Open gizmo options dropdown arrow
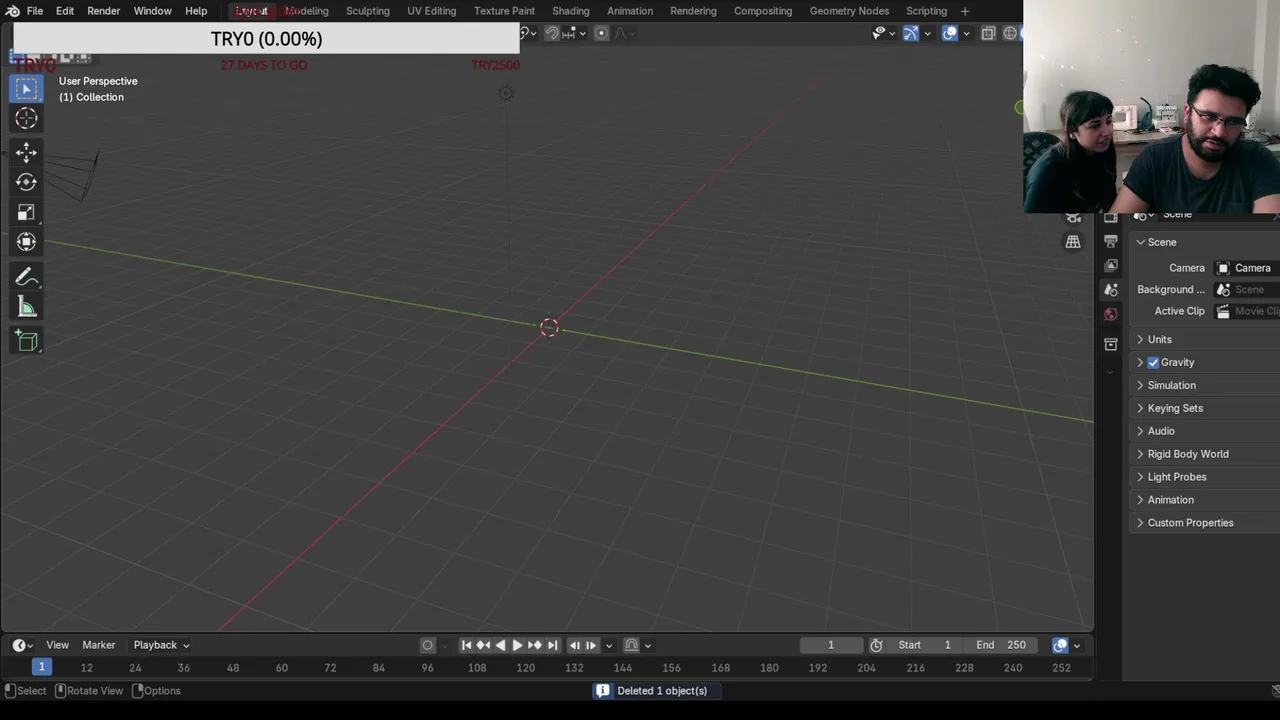The image size is (1280, 720). pos(927,33)
